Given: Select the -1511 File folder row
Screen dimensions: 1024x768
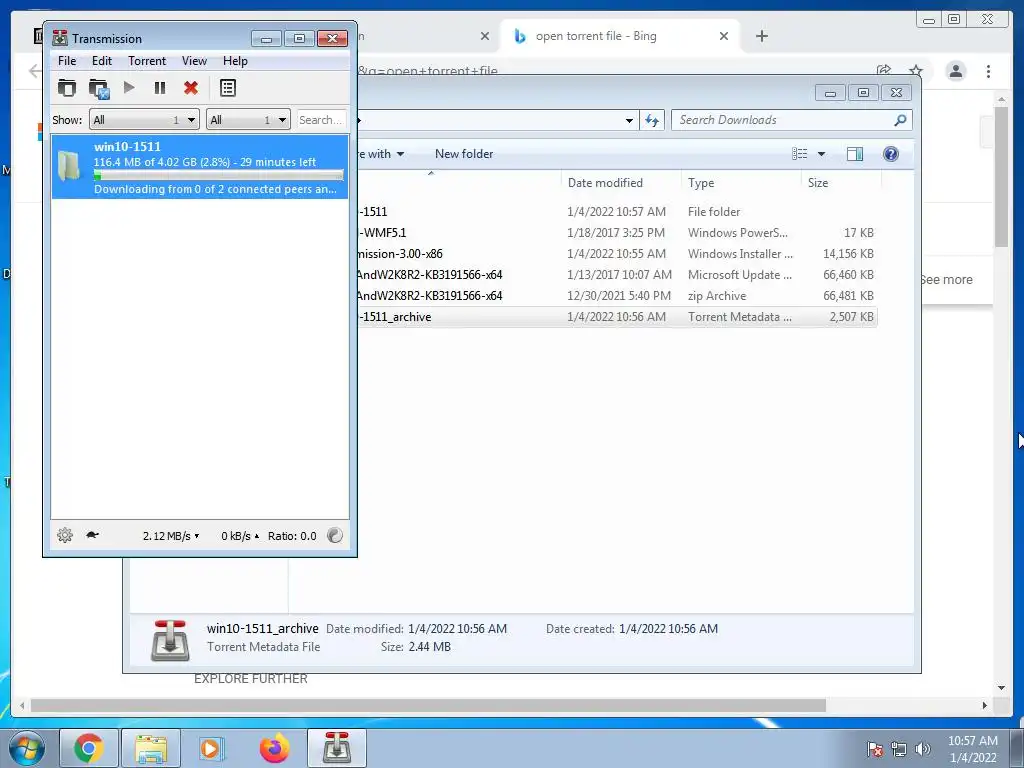Looking at the screenshot, I should tap(617, 212).
